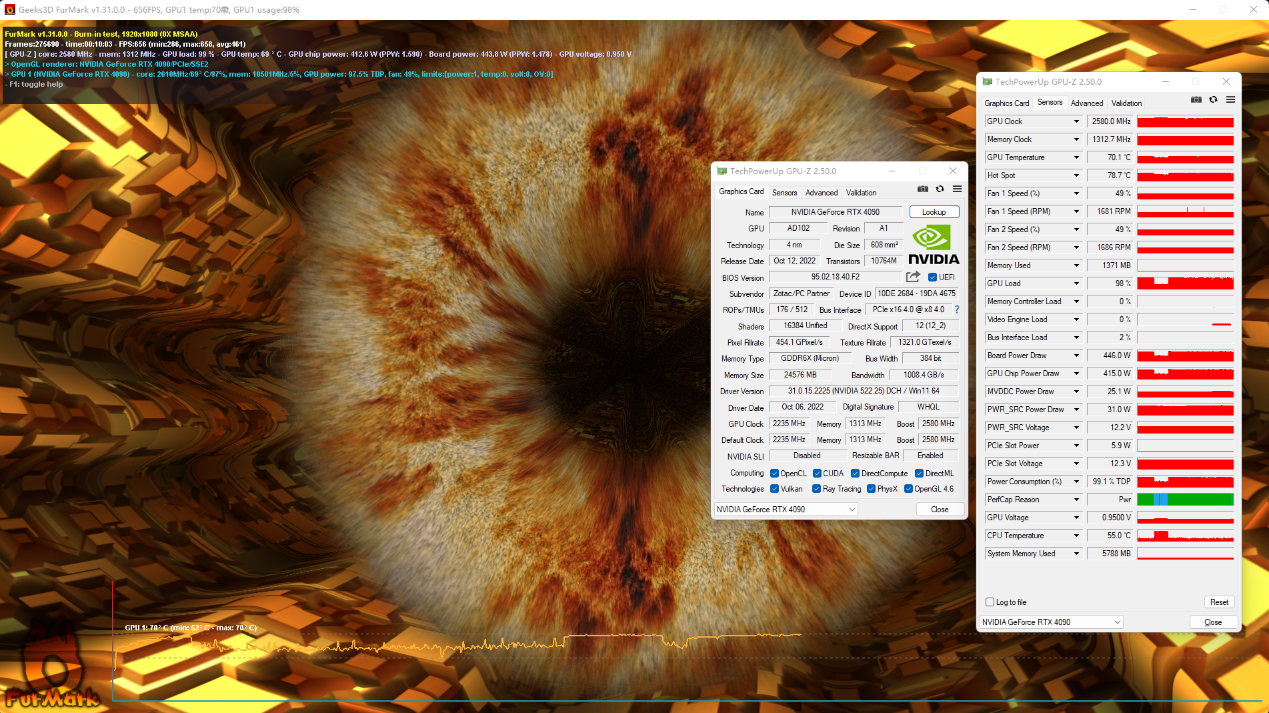Switch to Advanced tab in Graphics Card window
This screenshot has height=713, width=1269.
[821, 193]
